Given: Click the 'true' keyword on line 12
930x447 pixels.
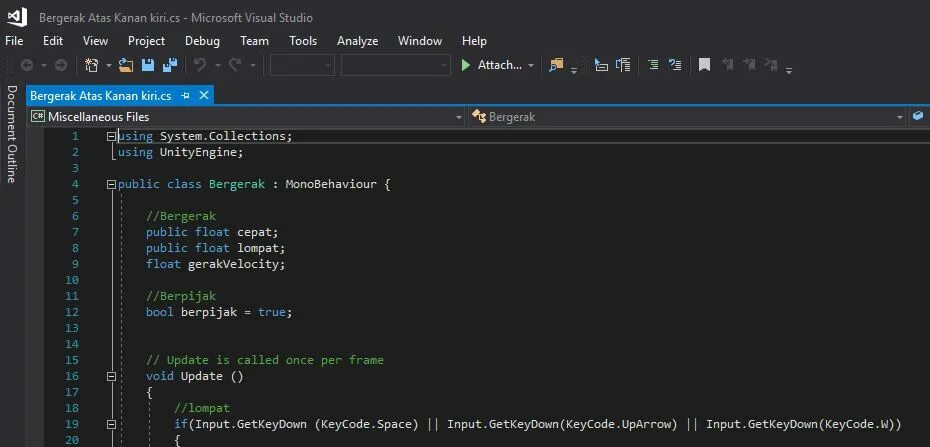Looking at the screenshot, I should coord(272,312).
